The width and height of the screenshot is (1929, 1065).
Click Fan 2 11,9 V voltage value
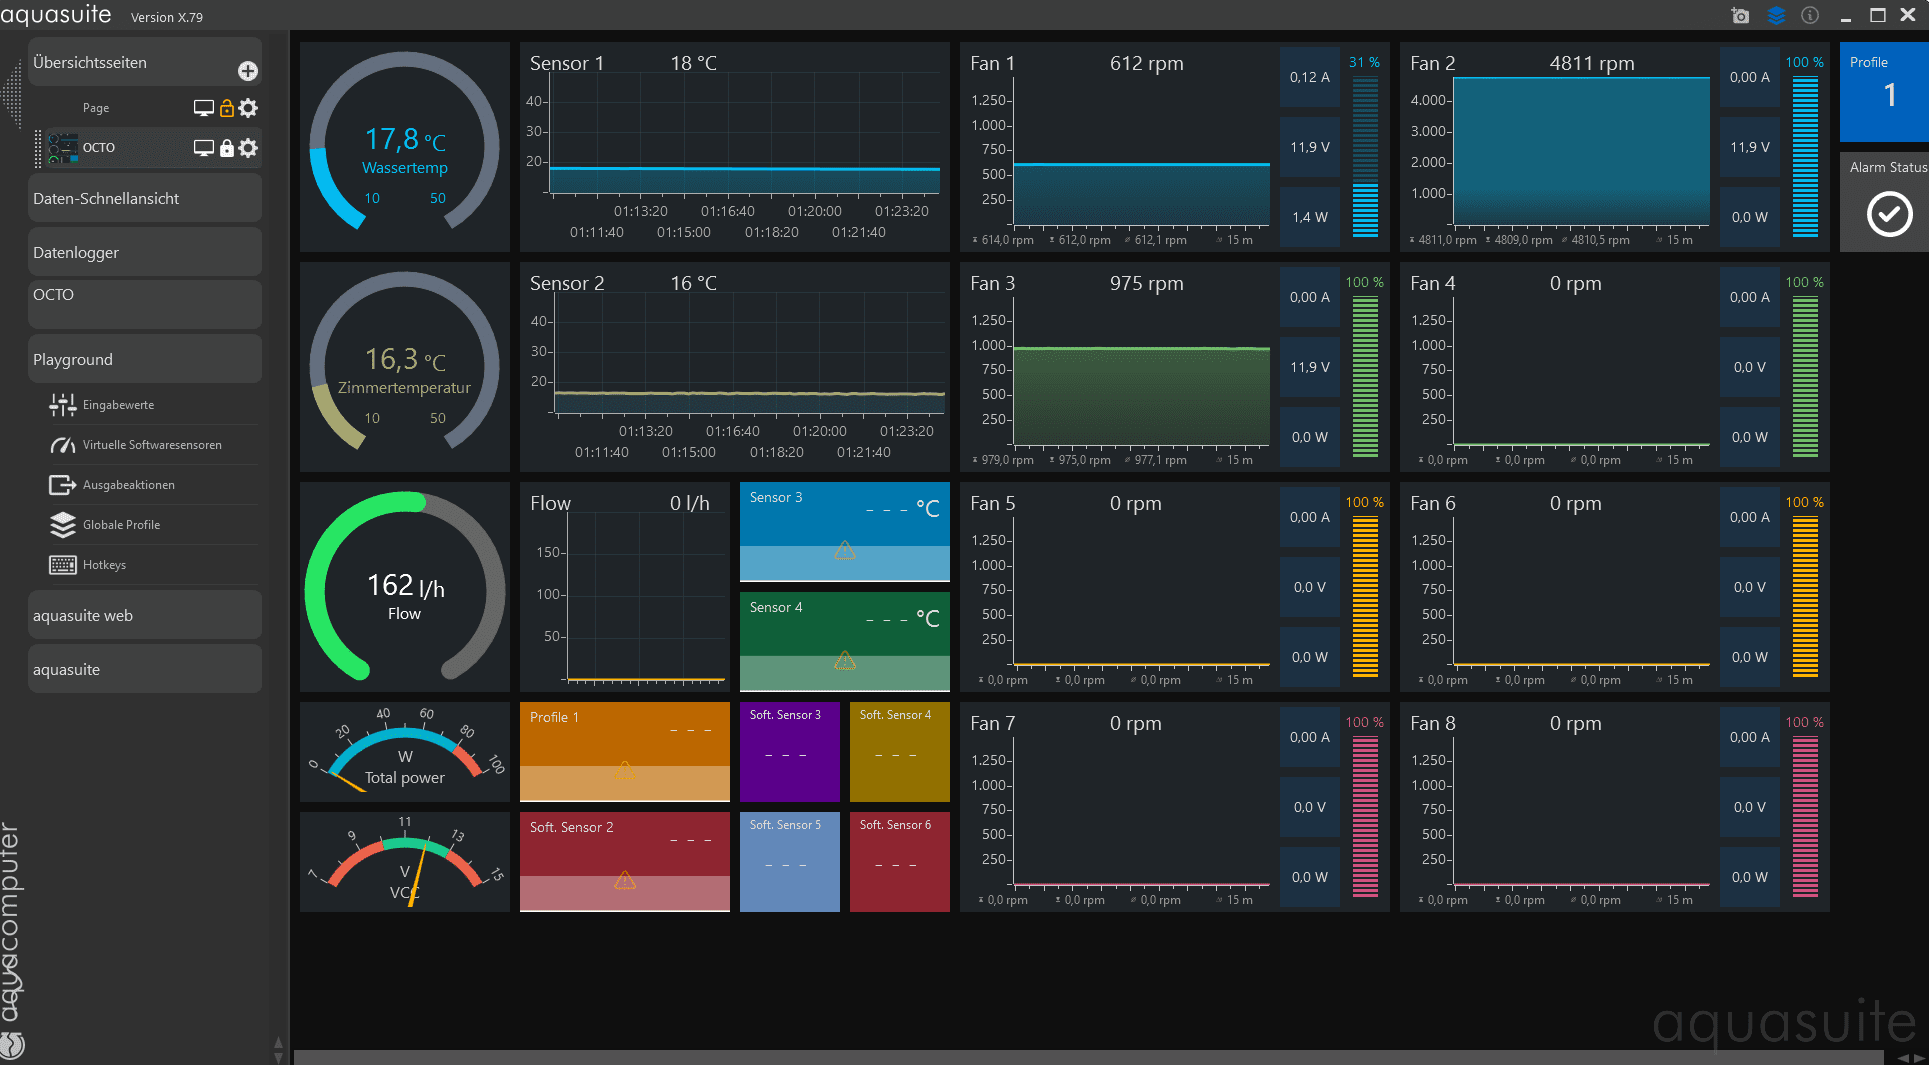click(x=1750, y=147)
